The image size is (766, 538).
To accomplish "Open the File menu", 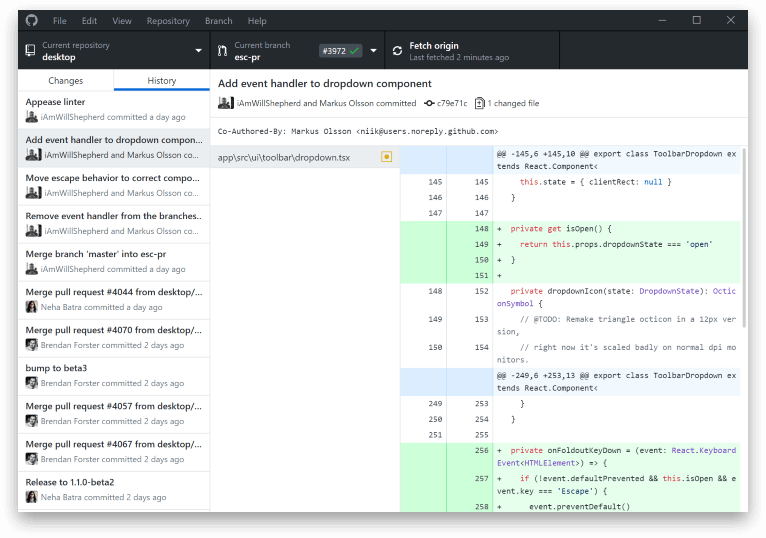I will pyautogui.click(x=60, y=21).
